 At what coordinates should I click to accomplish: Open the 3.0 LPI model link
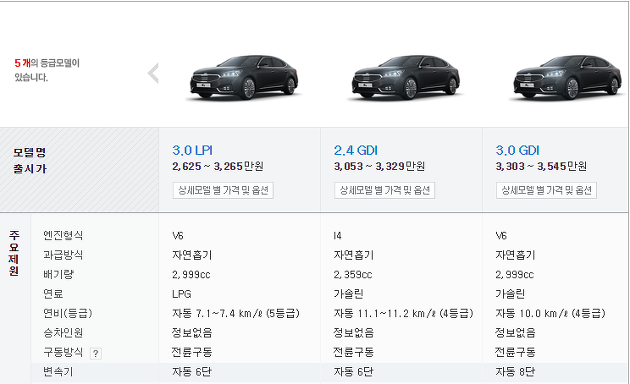coord(192,150)
